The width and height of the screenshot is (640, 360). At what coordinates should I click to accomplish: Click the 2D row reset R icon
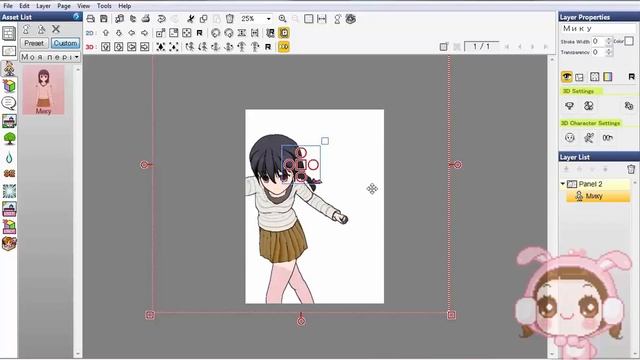pyautogui.click(x=200, y=33)
